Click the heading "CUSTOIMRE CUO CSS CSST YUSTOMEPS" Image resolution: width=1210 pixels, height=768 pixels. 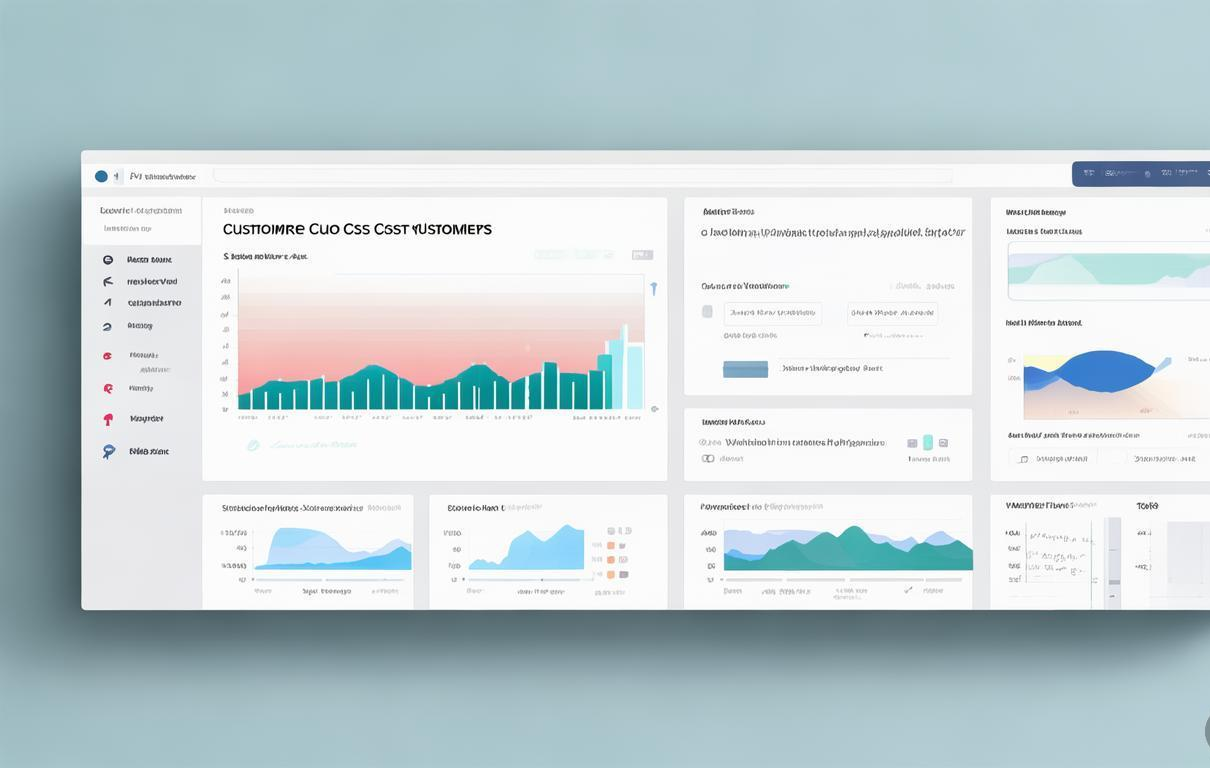[x=357, y=229]
